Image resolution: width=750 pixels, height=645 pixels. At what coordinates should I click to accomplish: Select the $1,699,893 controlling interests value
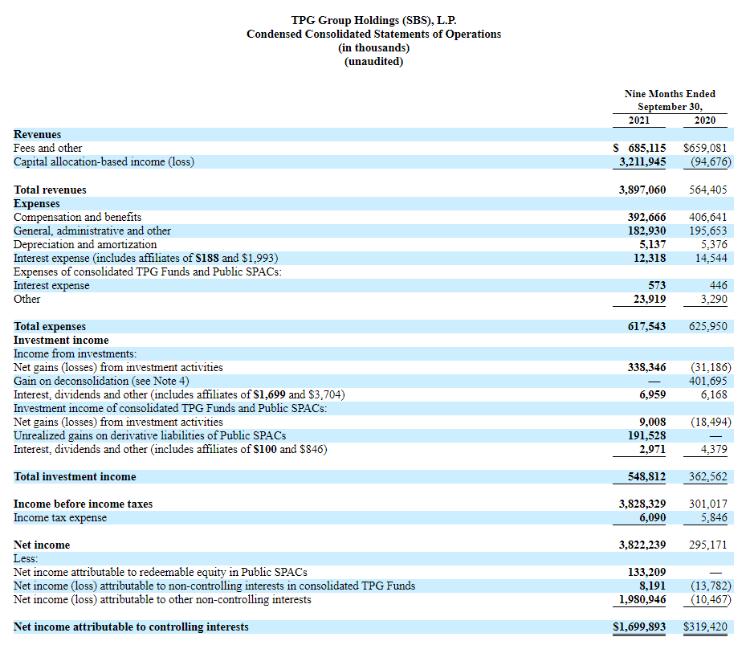pos(640,627)
